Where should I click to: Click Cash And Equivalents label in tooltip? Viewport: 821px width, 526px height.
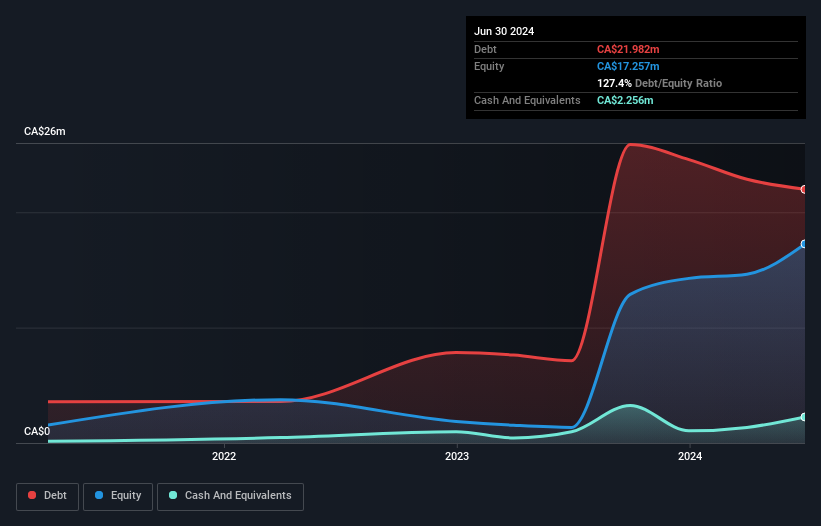[x=527, y=100]
